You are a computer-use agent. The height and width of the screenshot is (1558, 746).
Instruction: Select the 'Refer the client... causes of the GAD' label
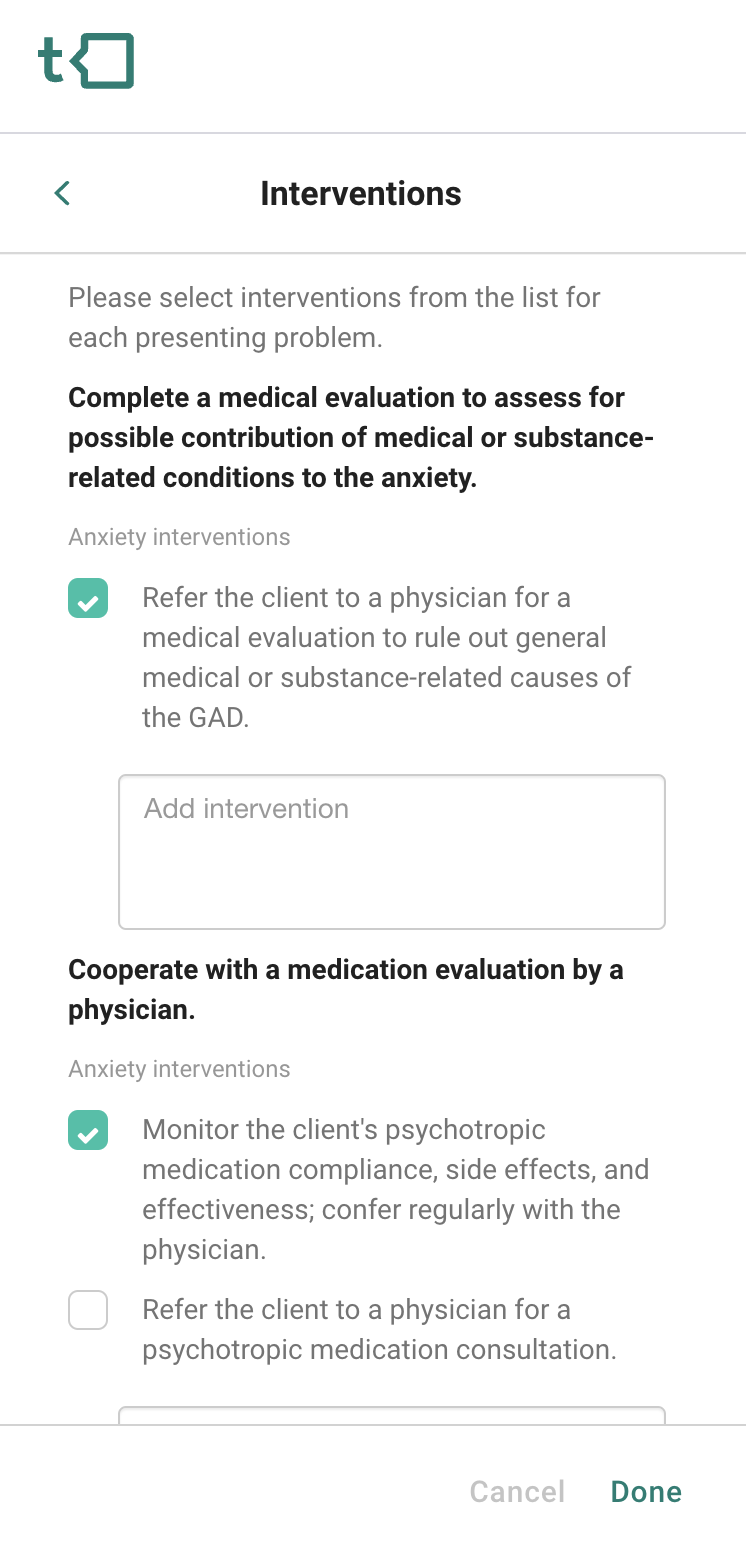coord(386,657)
